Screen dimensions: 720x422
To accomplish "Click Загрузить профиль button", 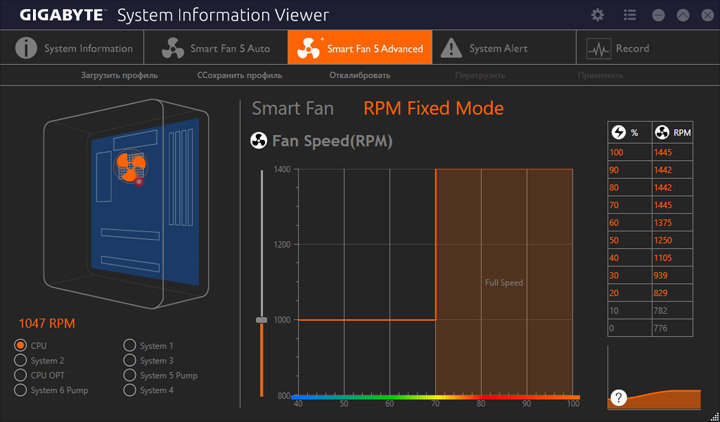I will [119, 75].
